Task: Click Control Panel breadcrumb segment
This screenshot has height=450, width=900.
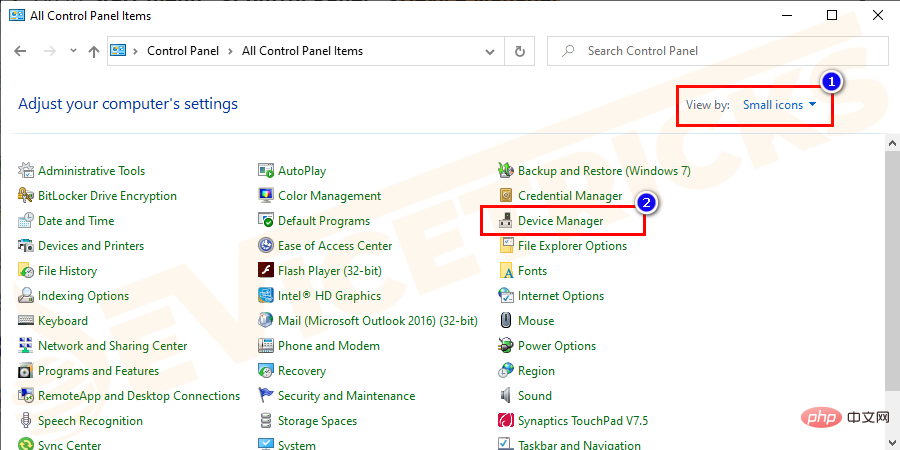Action: 183,51
